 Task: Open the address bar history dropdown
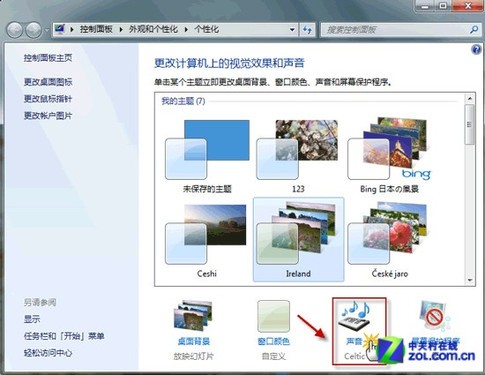coord(292,30)
